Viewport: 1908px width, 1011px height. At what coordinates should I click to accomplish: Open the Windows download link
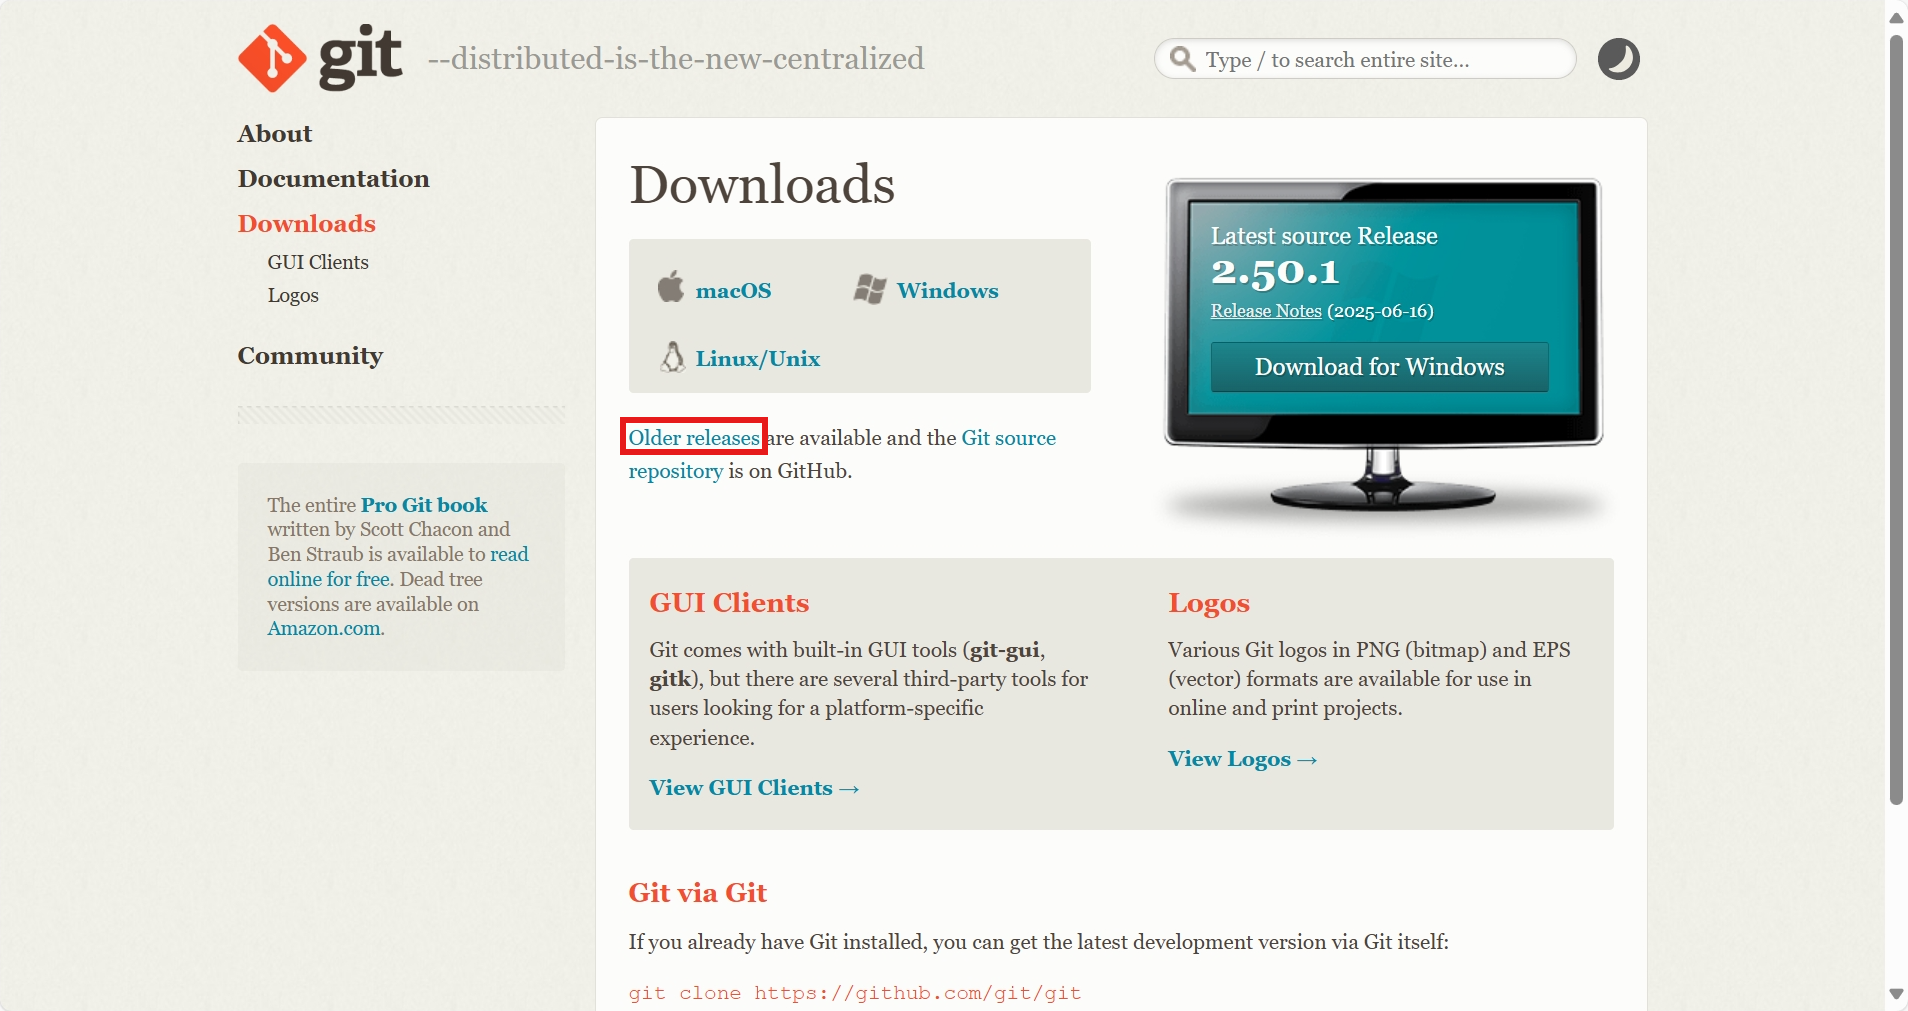tap(947, 291)
